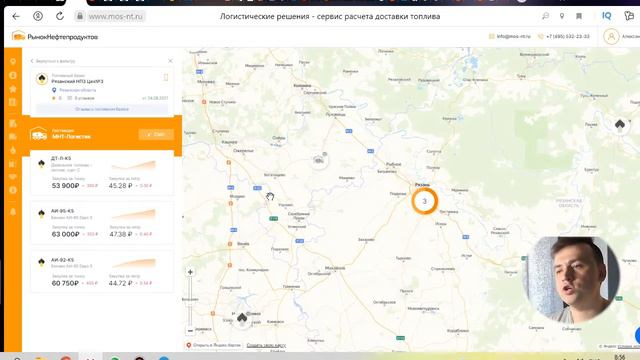The image size is (640, 360).
Task: Click the price trend chart on АИ-95-К5 card
Action: click(x=134, y=214)
